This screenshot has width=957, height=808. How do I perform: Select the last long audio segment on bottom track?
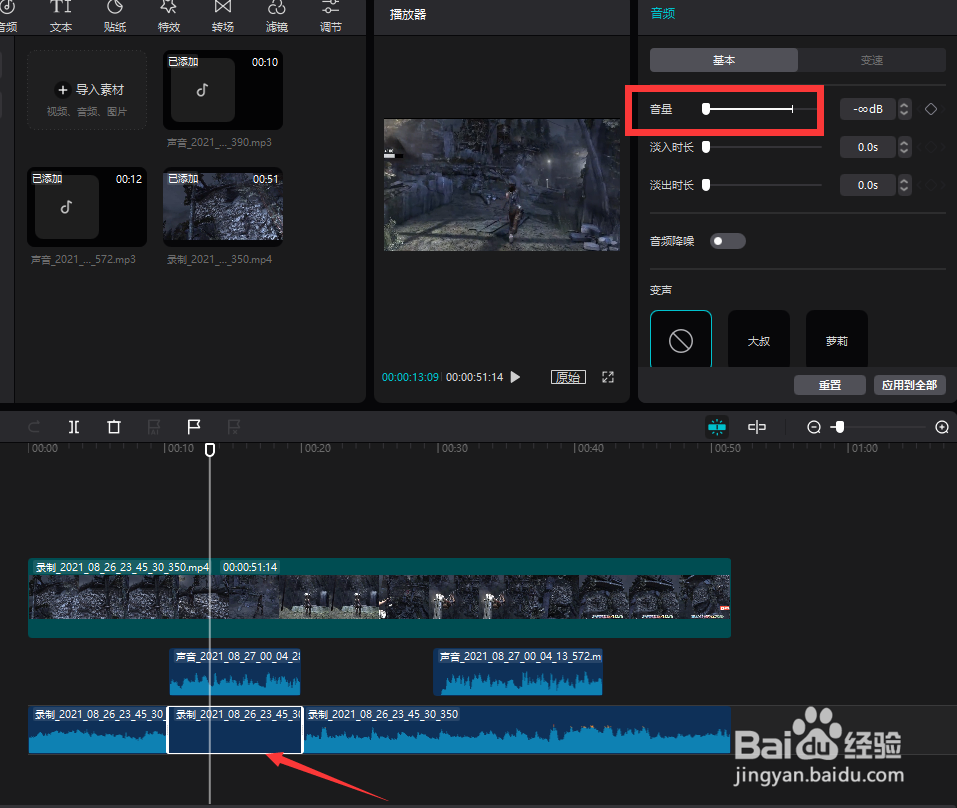pyautogui.click(x=518, y=730)
